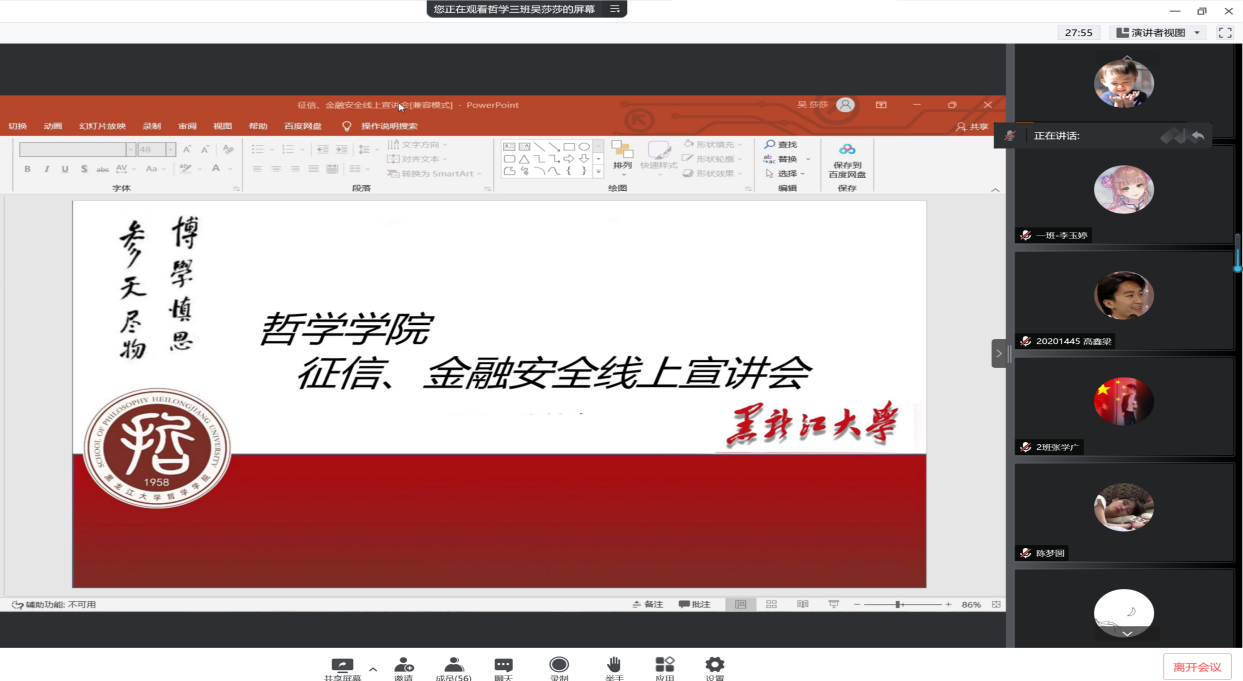The width and height of the screenshot is (1243, 681).
Task: Click the 共享 button in PowerPoint
Action: click(972, 127)
